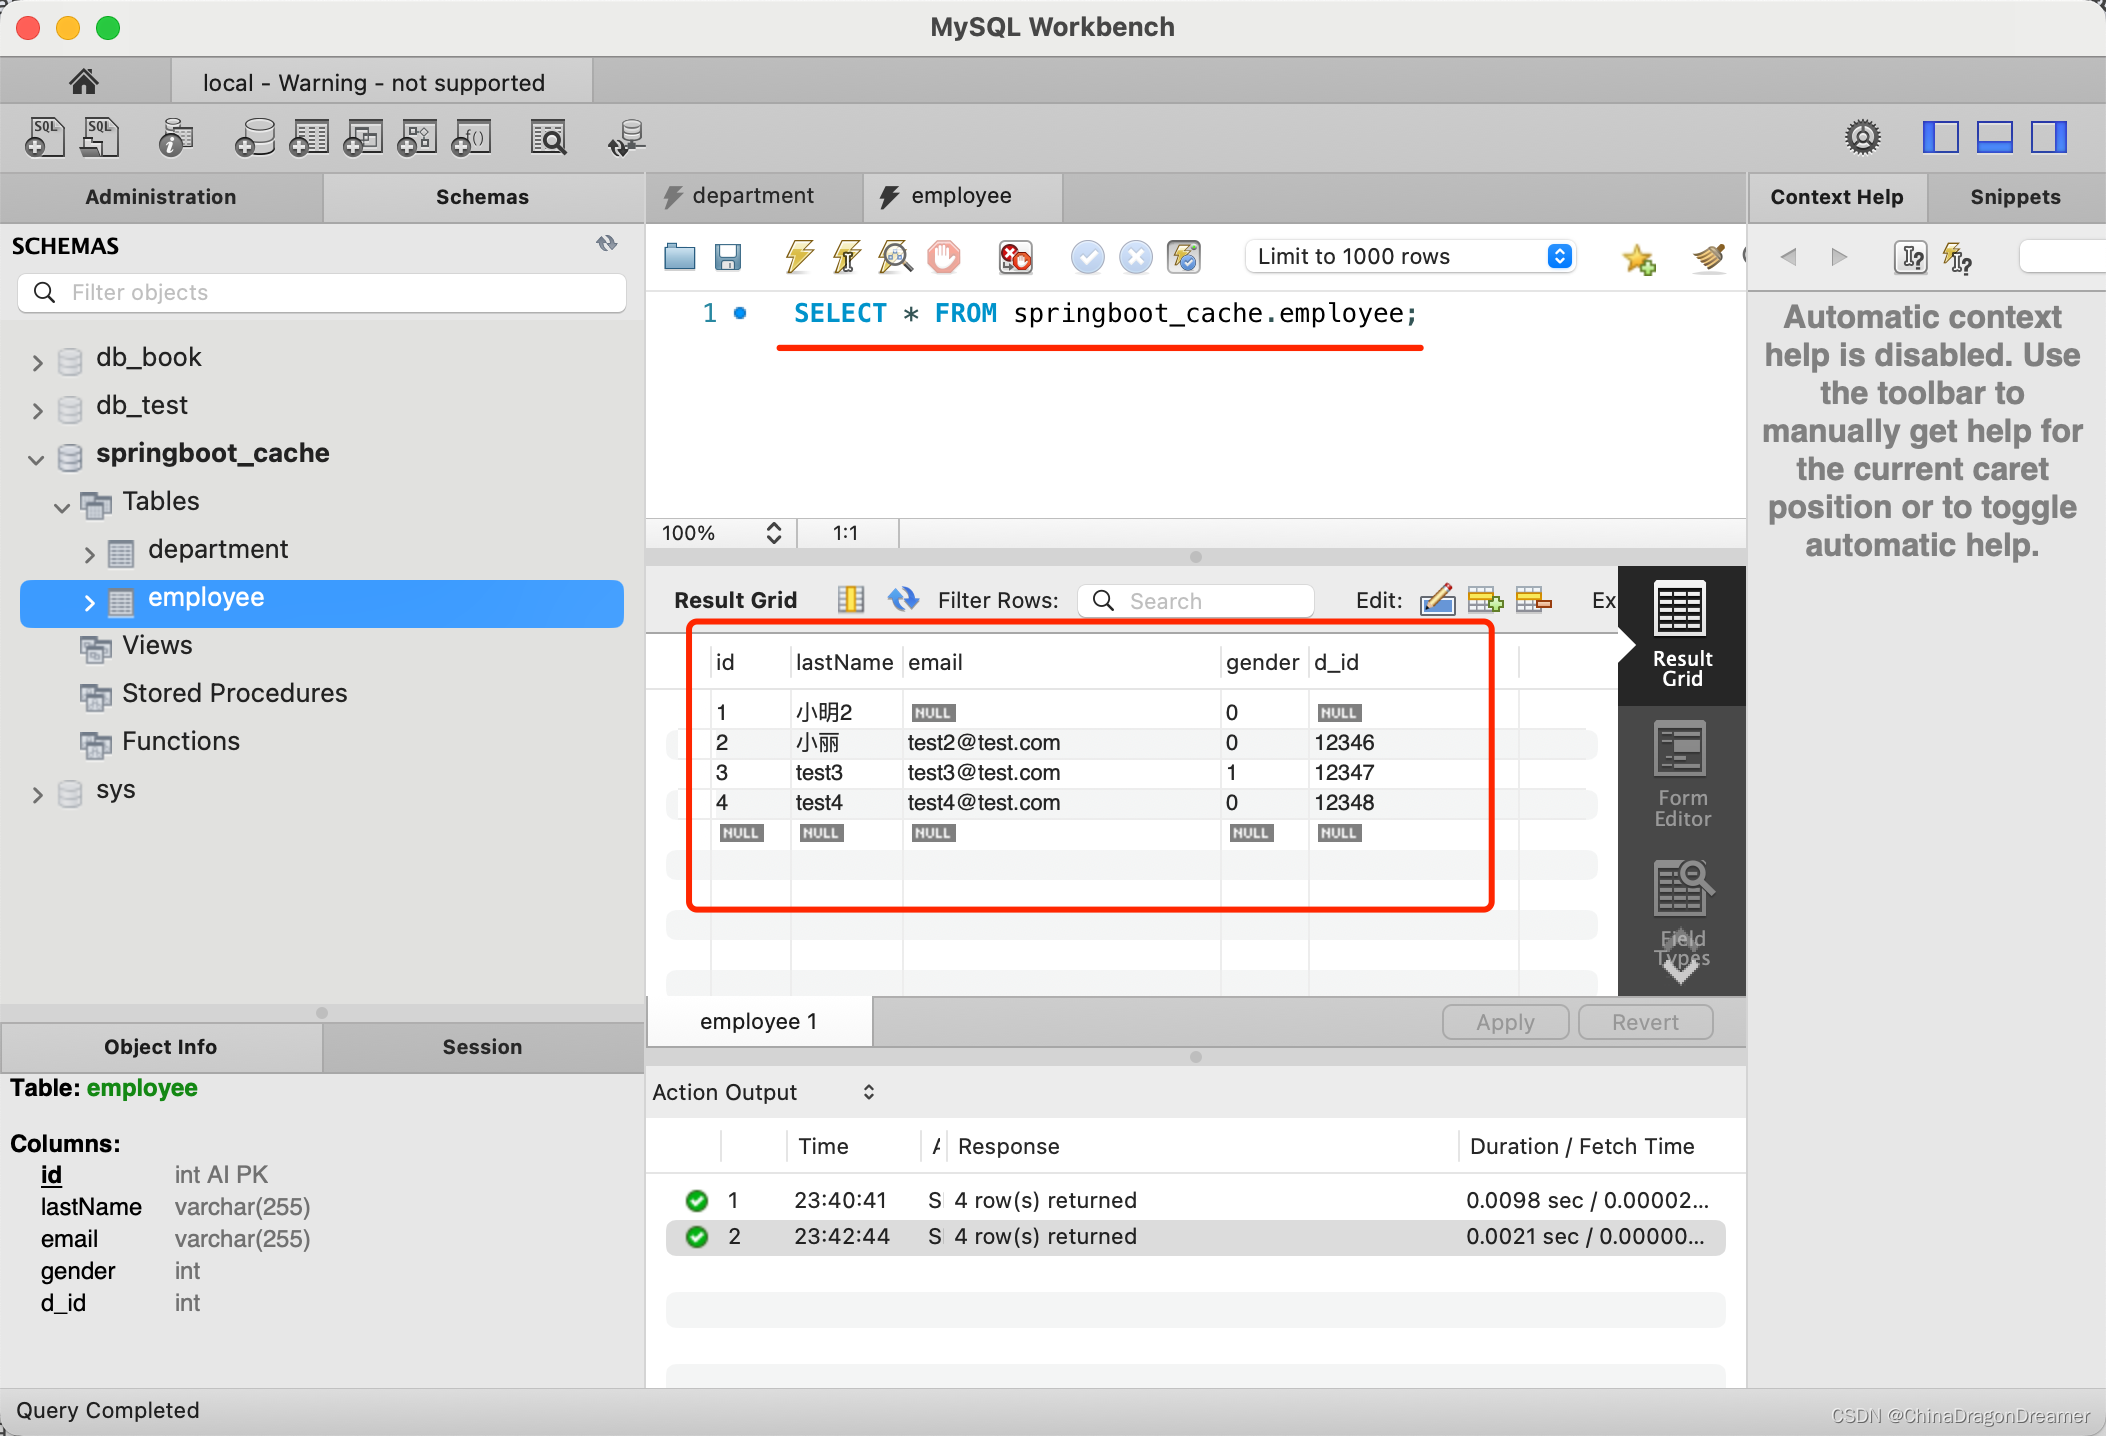Execute the query with lightning bolt
Screen dimensions: 2106x1436
[x=799, y=257]
